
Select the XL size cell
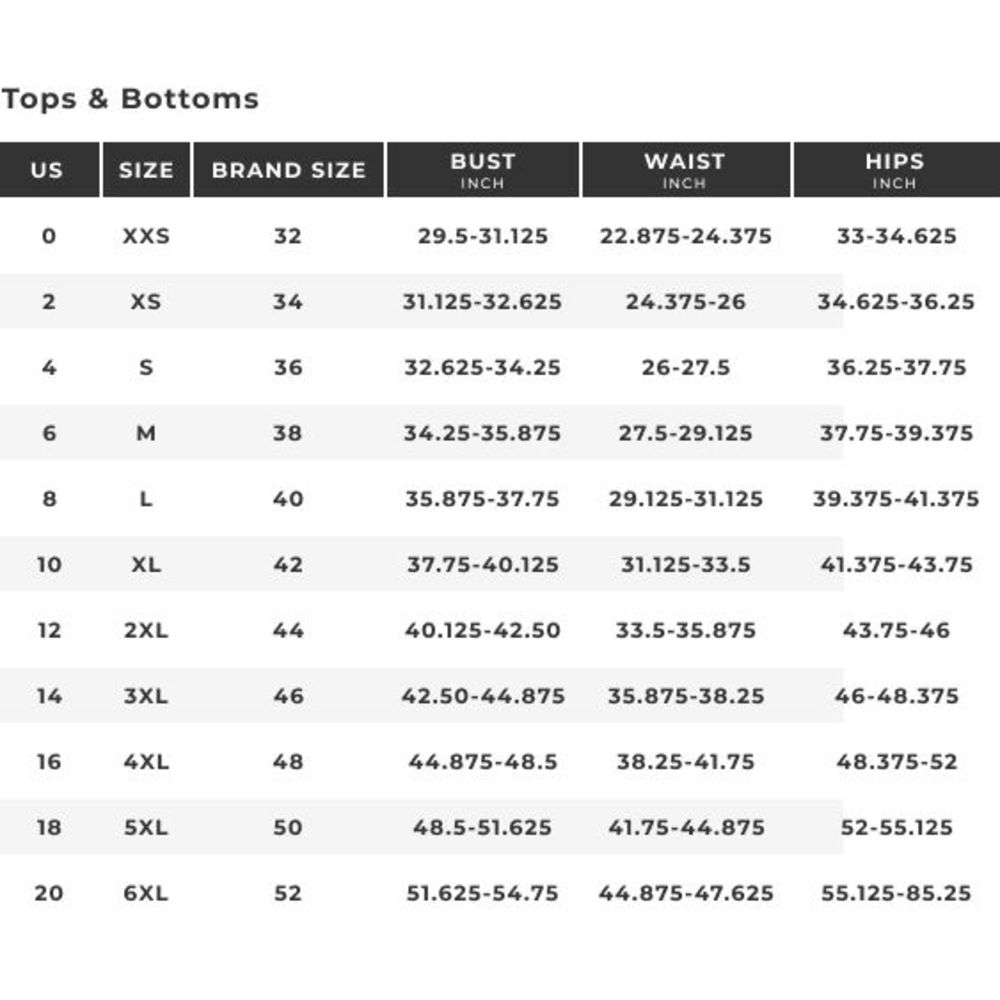click(146, 564)
